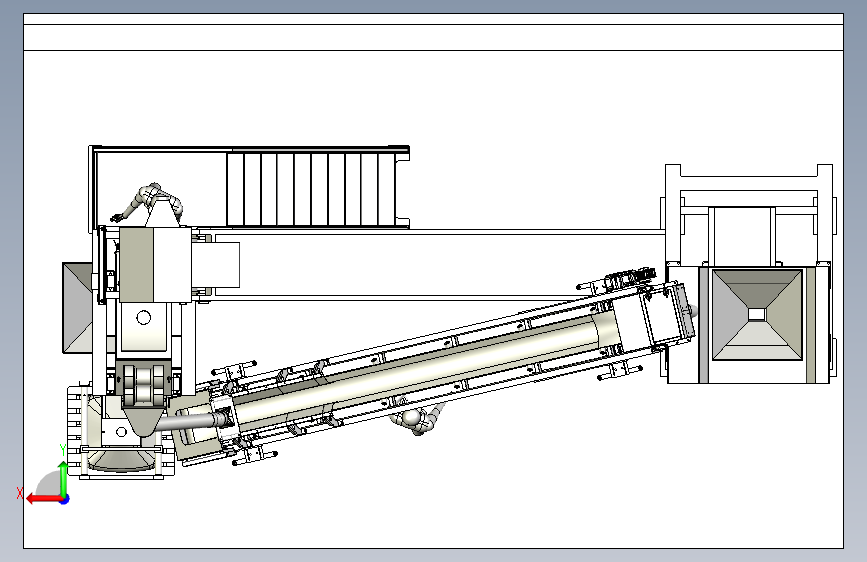Select the human figure beside the inclined conveyor
Image resolution: width=867 pixels, height=562 pixels.
pyautogui.click(x=417, y=419)
